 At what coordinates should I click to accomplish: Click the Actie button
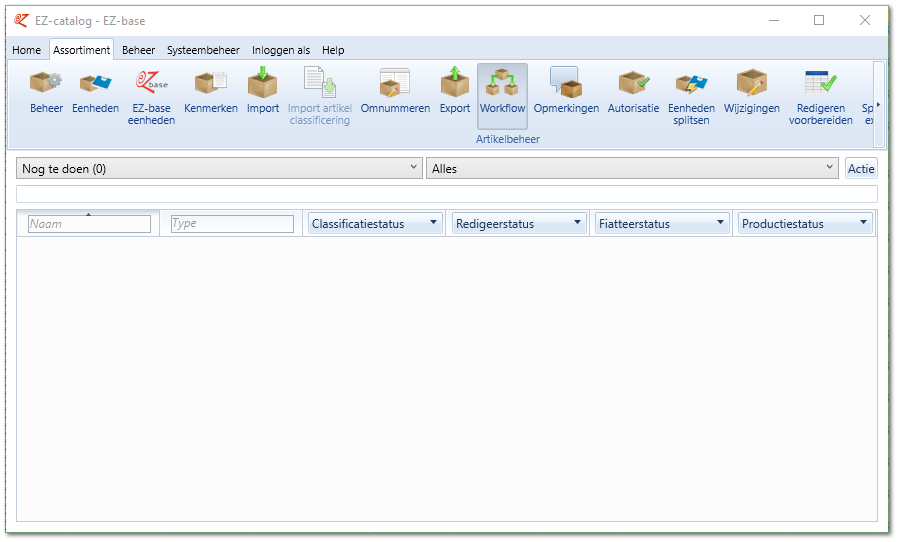coord(861,168)
